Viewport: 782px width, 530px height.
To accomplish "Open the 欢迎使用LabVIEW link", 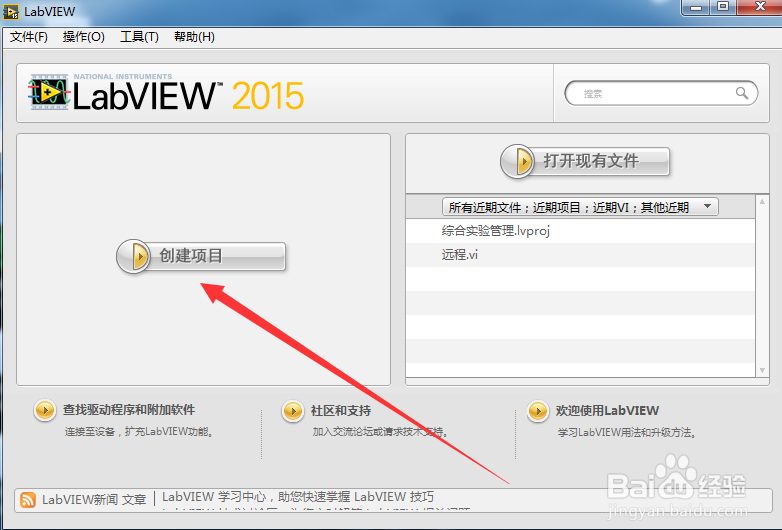I will (x=607, y=410).
